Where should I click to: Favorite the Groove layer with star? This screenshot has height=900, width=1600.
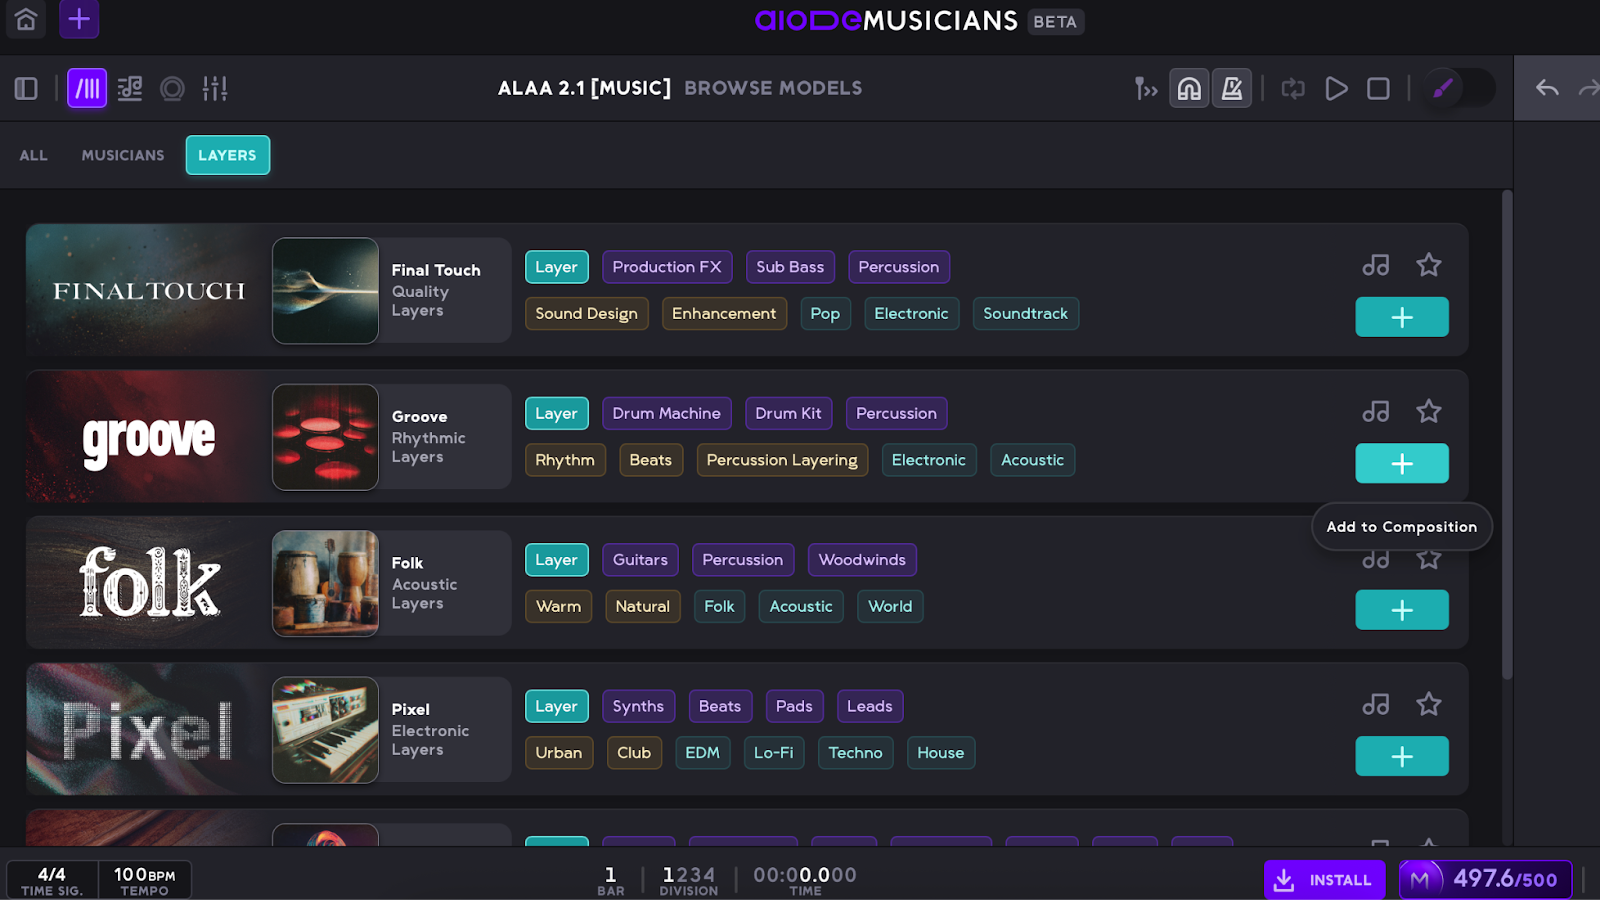(1428, 411)
